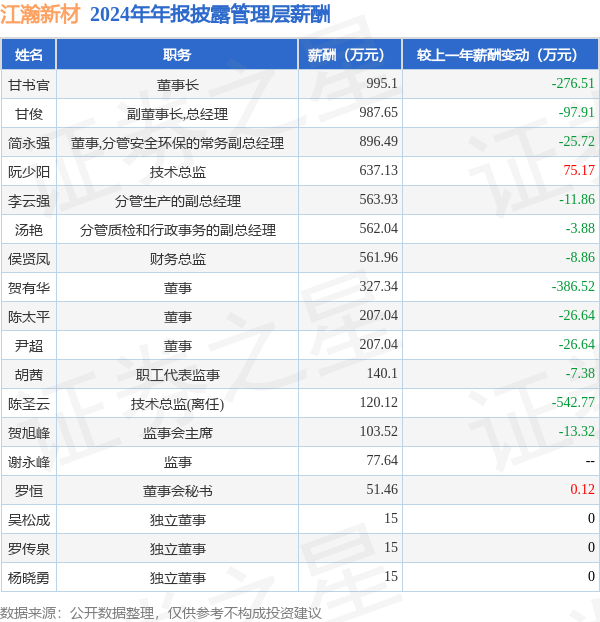Image resolution: width=600 pixels, height=622 pixels.
Task: Click the salary value 561.96
Action: (x=378, y=257)
